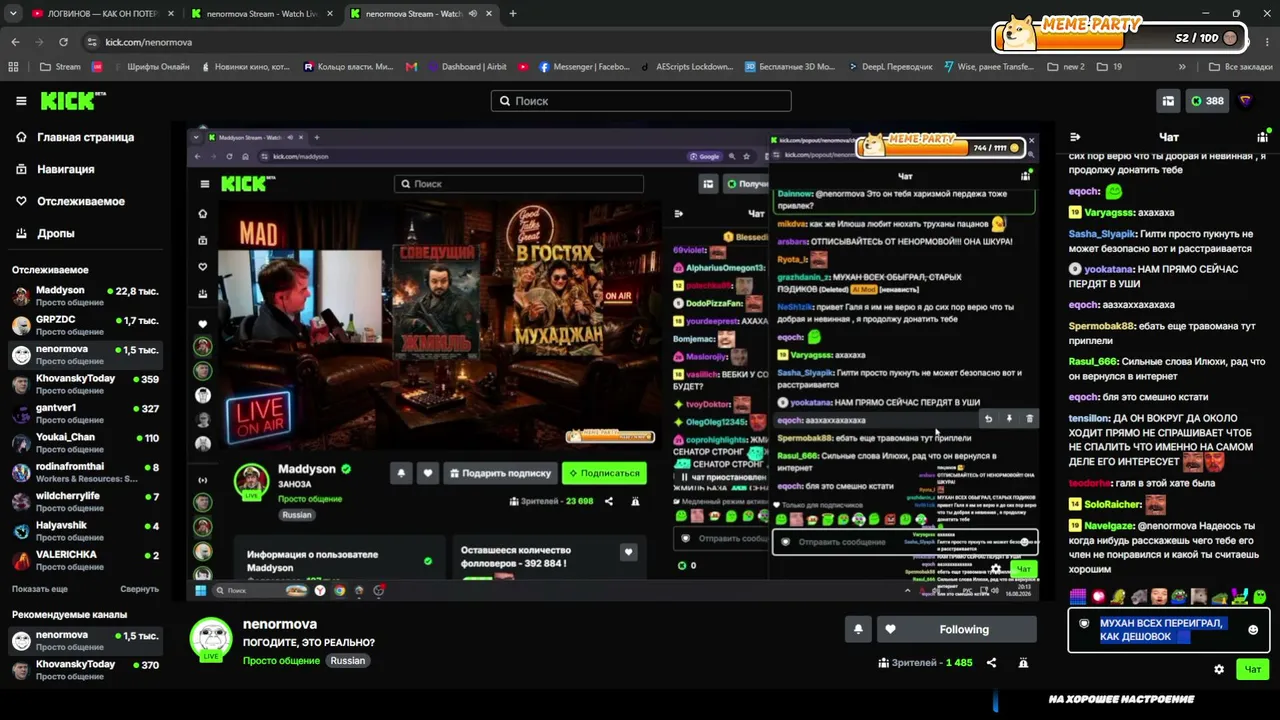Open the purple profile avatar in the Kick header
The width and height of the screenshot is (1280, 720).
pos(1245,101)
